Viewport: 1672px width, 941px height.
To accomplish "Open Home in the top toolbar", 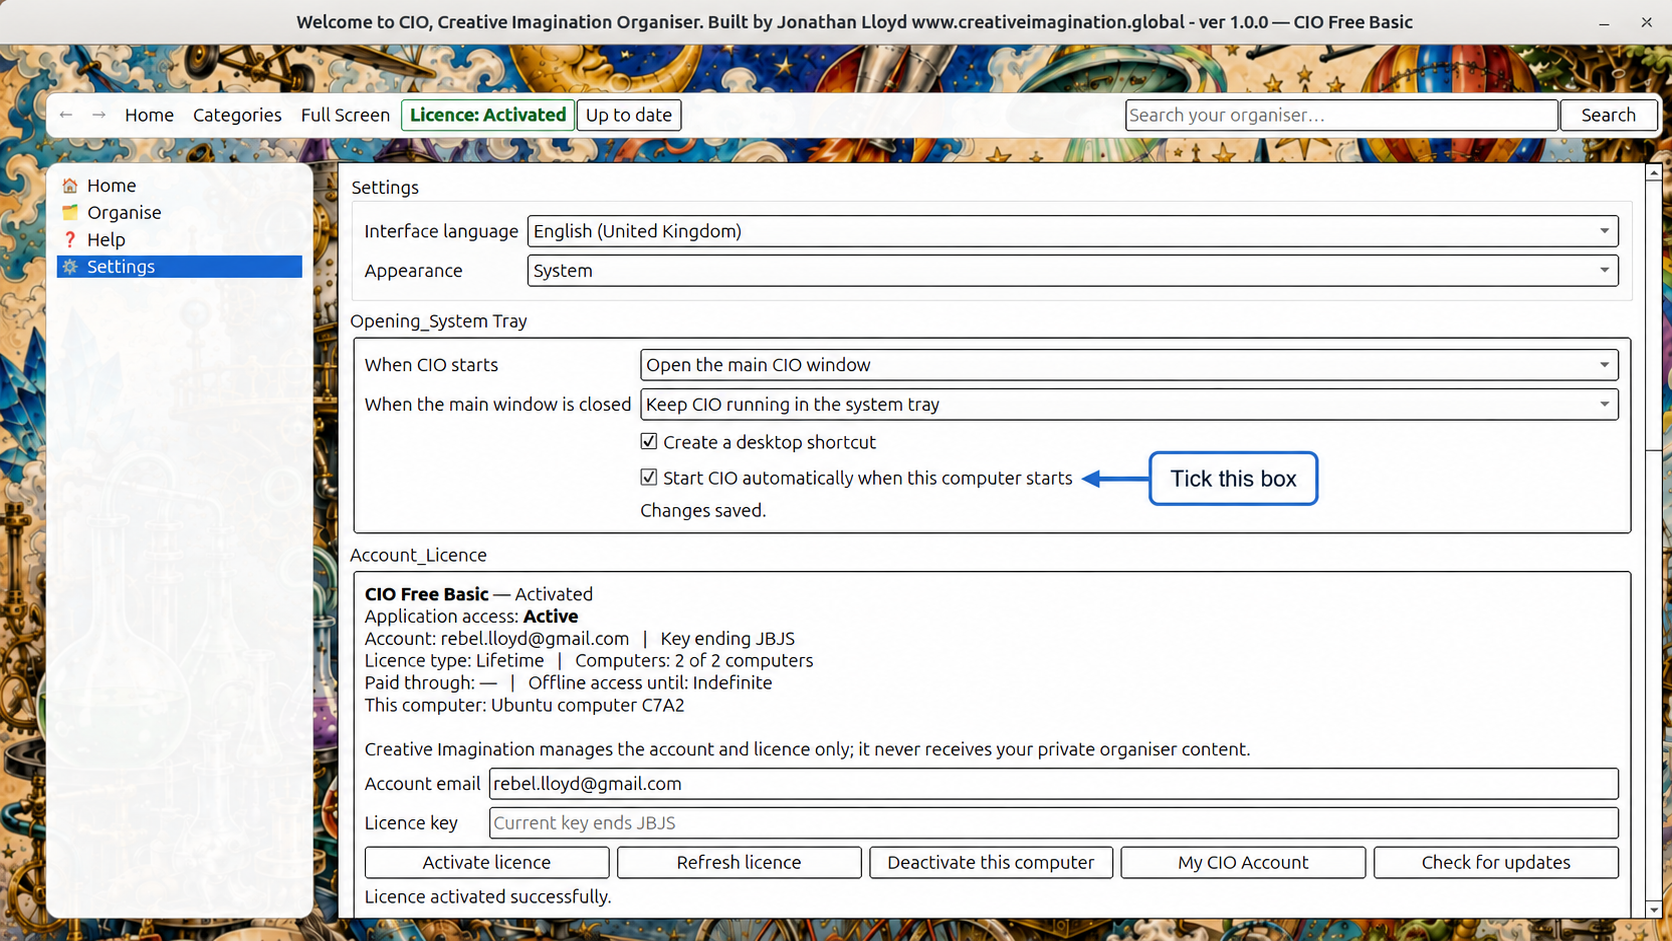I will pos(149,115).
